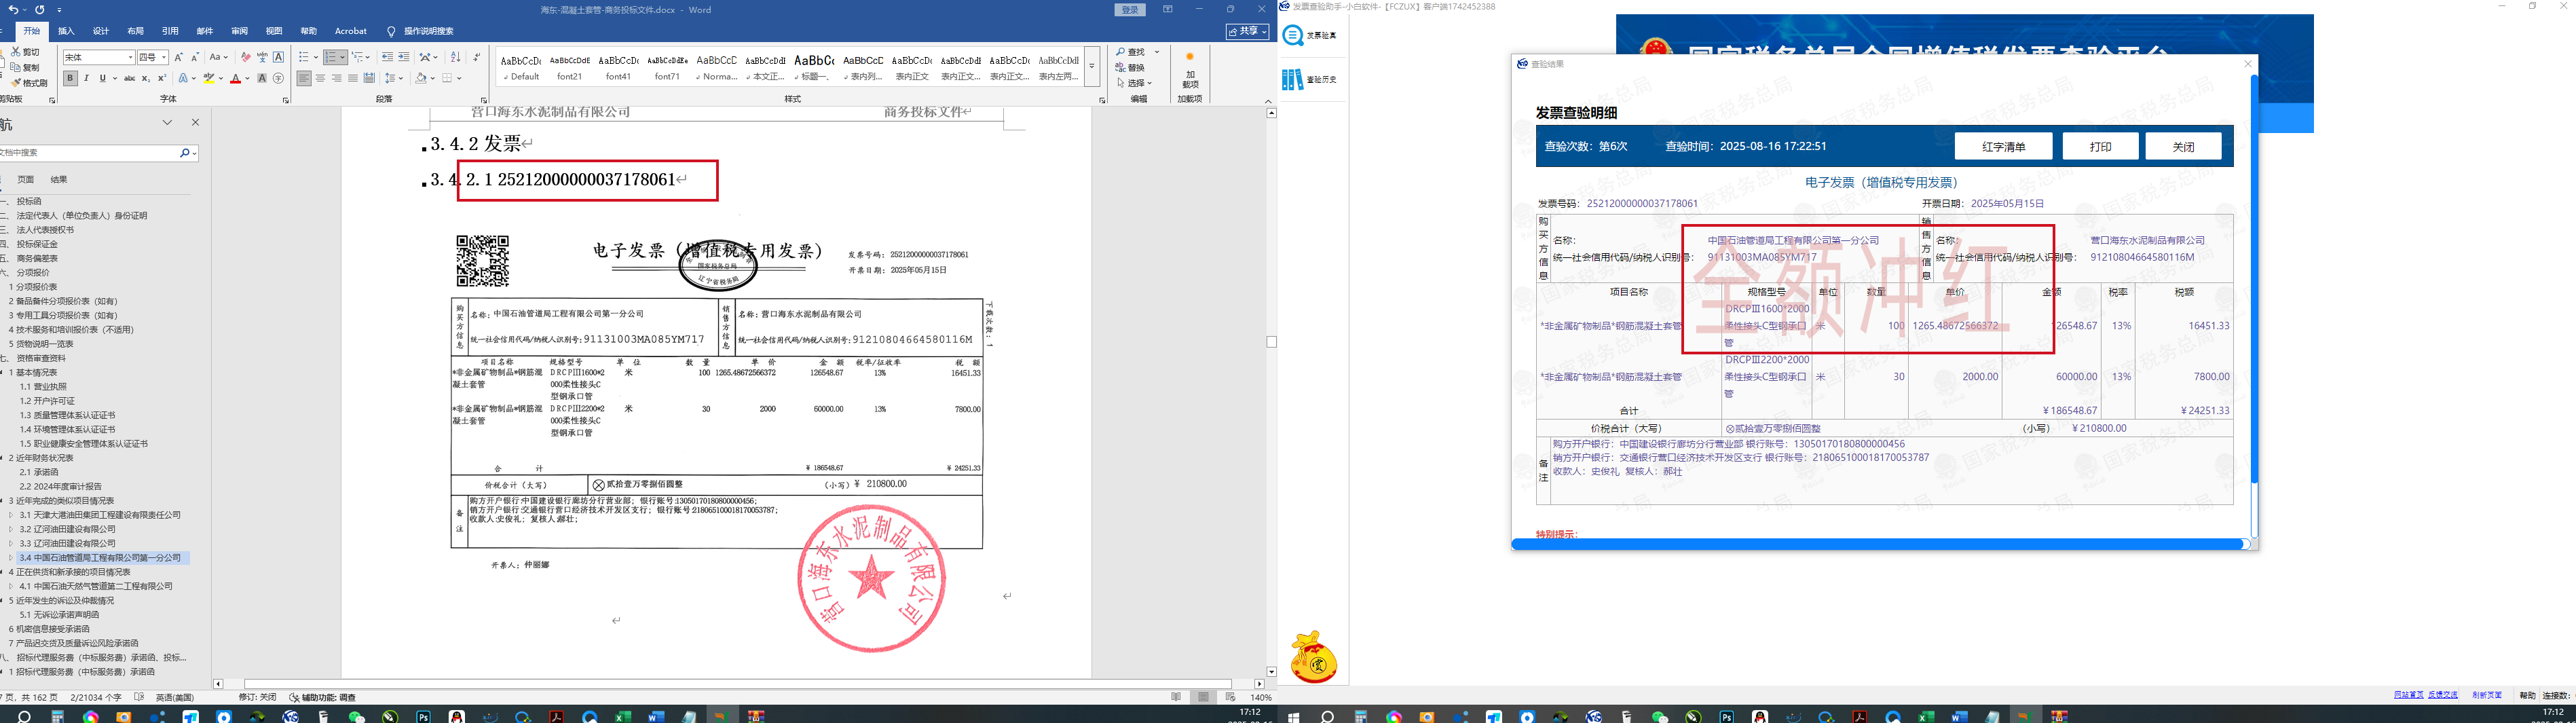The width and height of the screenshot is (2576, 723).
Task: Open the Layout (布局) ribbon tab
Action: tap(135, 31)
